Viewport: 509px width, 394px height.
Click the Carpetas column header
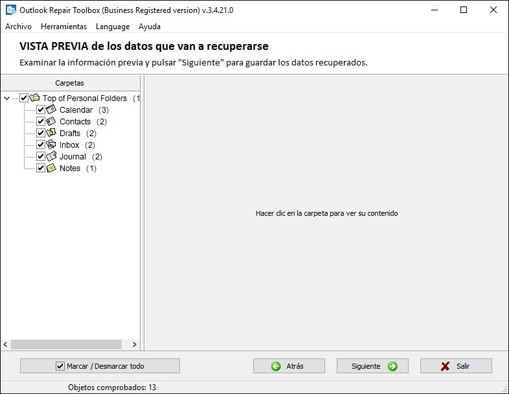pyautogui.click(x=70, y=83)
